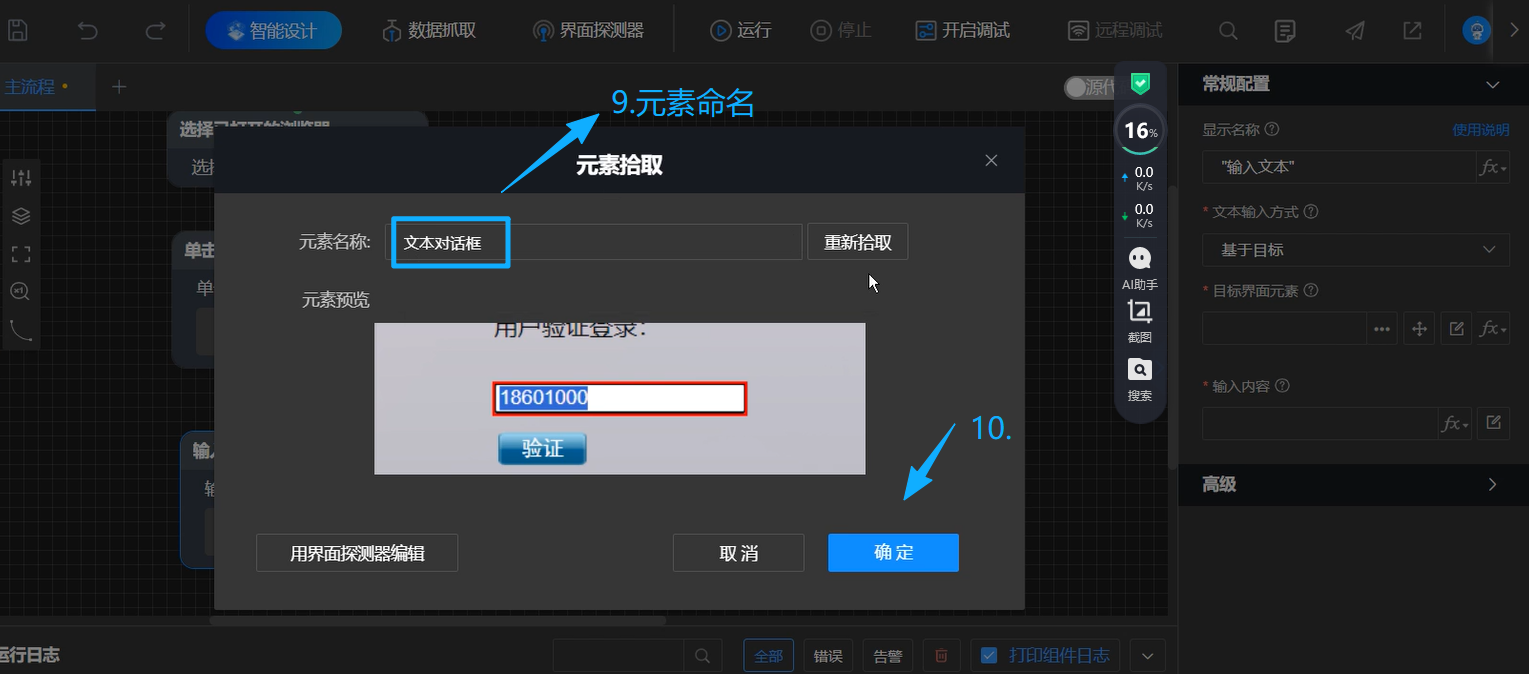Screen dimensions: 1529x674
Task: Select the 智能设计 (smart design) tool
Action: (273, 30)
